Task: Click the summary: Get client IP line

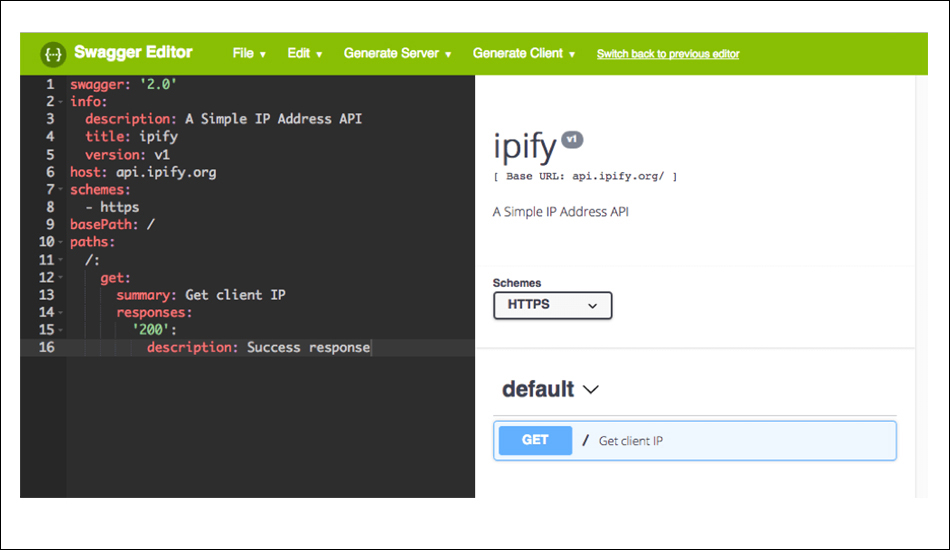Action: click(201, 295)
